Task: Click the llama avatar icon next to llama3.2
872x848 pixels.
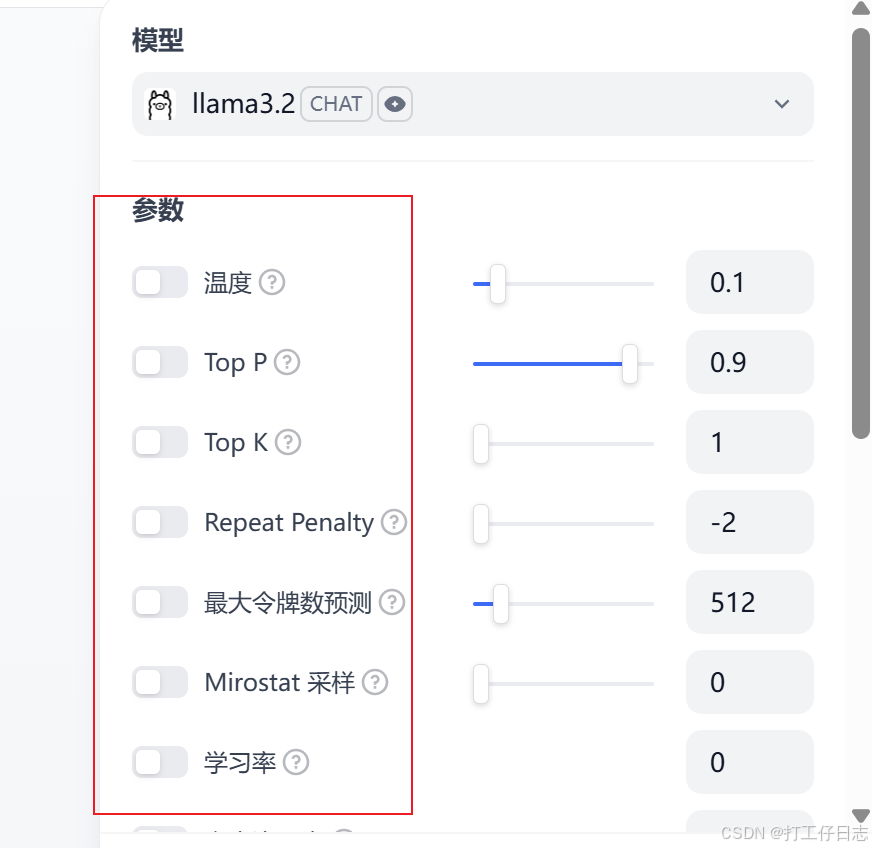Action: (159, 103)
